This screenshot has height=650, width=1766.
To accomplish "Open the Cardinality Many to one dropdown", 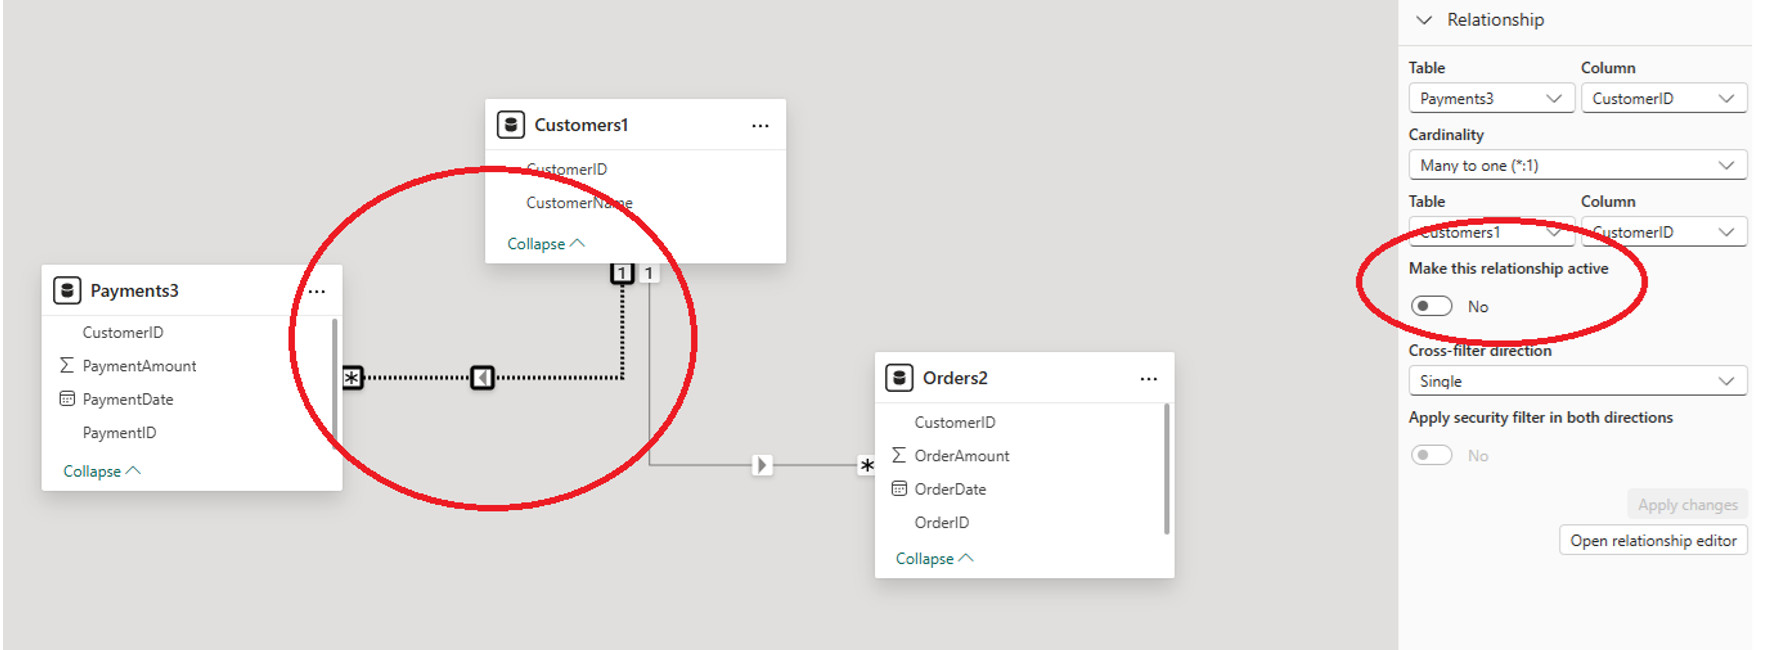I will [x=1576, y=165].
